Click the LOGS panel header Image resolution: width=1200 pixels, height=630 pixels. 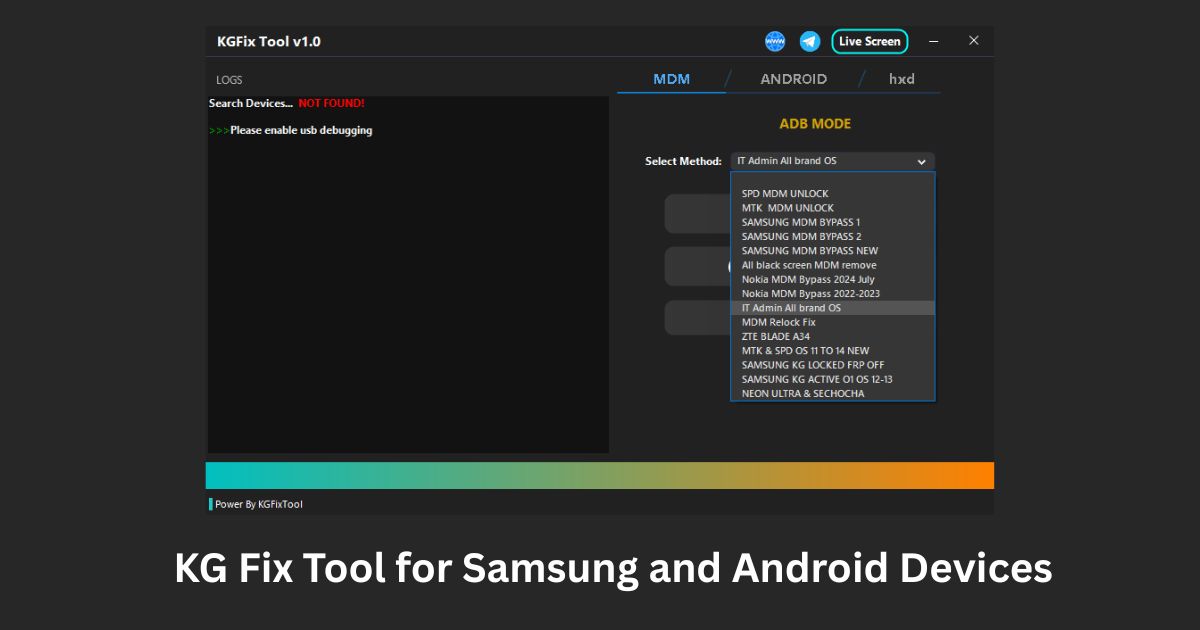[229, 80]
